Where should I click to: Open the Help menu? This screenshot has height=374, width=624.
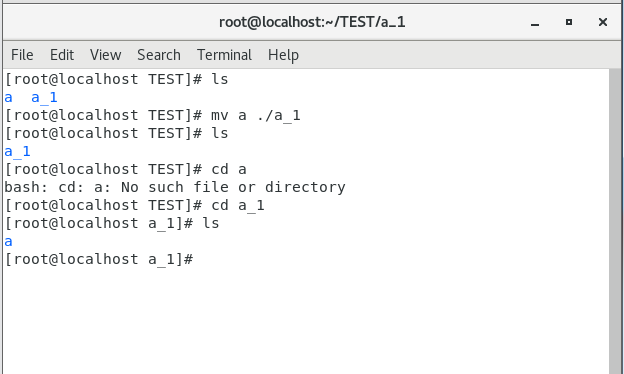click(x=283, y=55)
